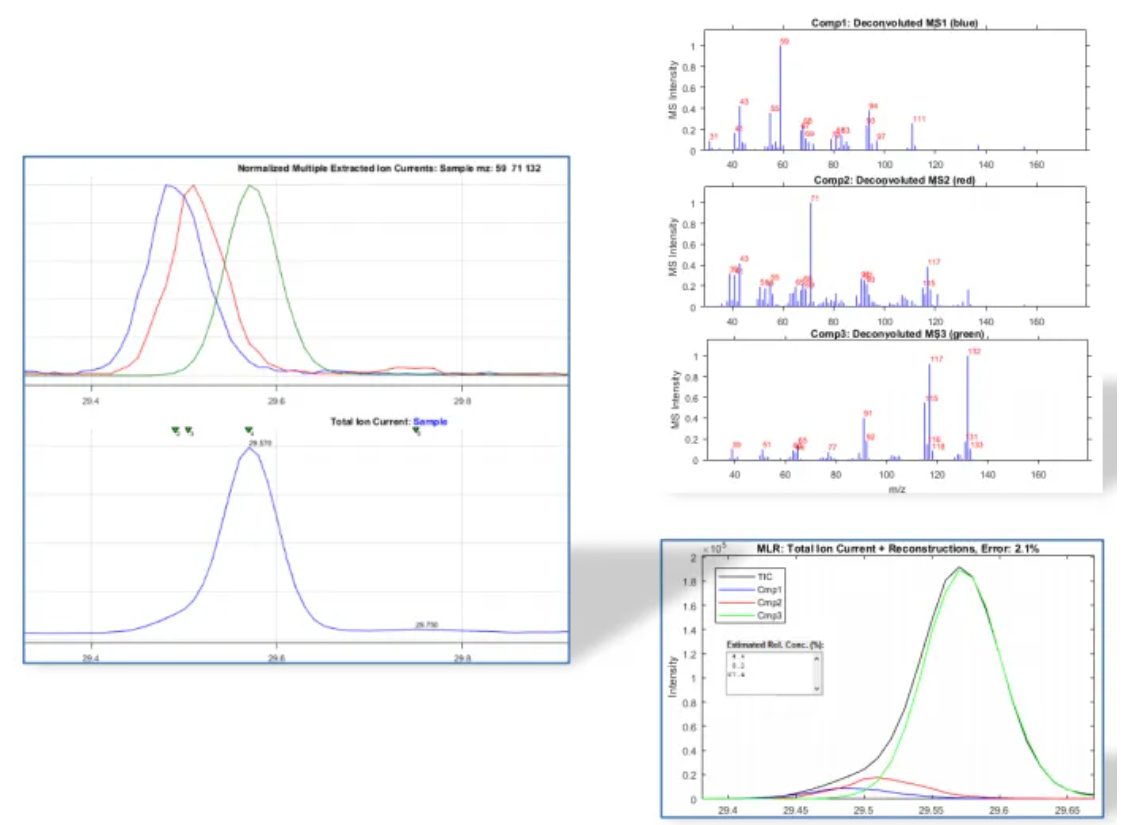Click the blue Sample link in the TIC title

click(430, 422)
